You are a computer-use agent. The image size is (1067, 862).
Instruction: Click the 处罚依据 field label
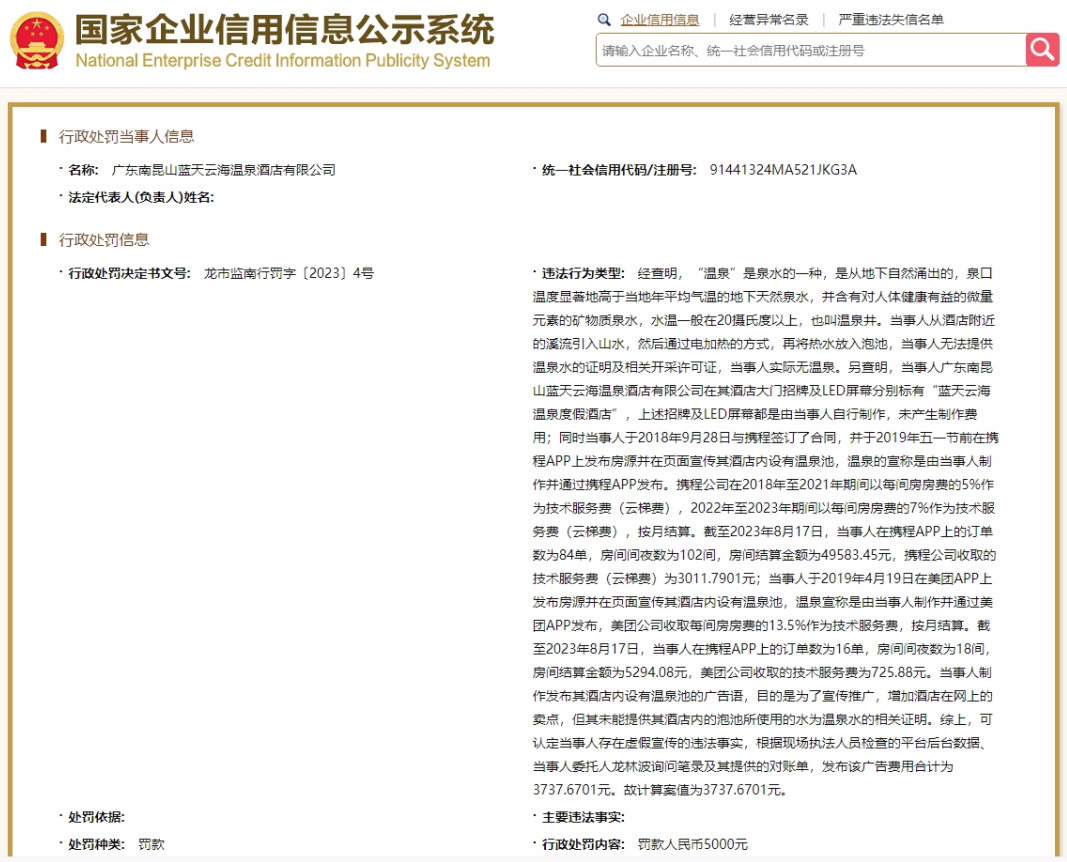point(96,817)
